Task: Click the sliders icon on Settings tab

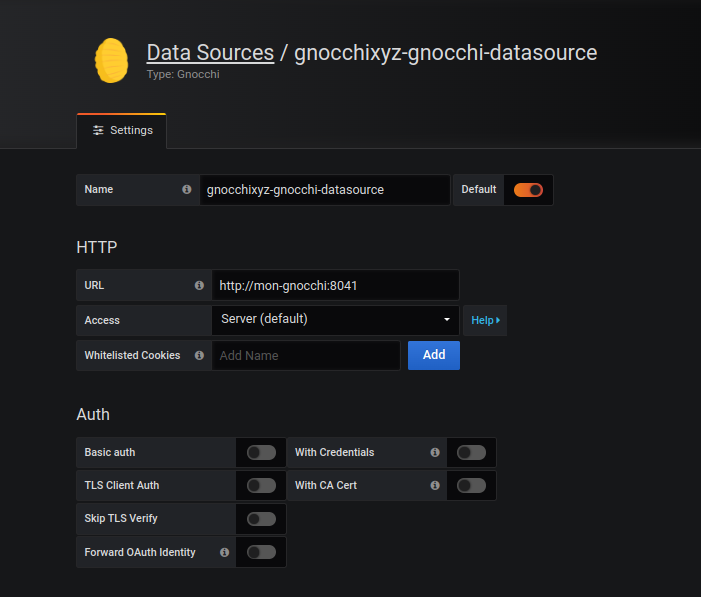Action: 98,130
